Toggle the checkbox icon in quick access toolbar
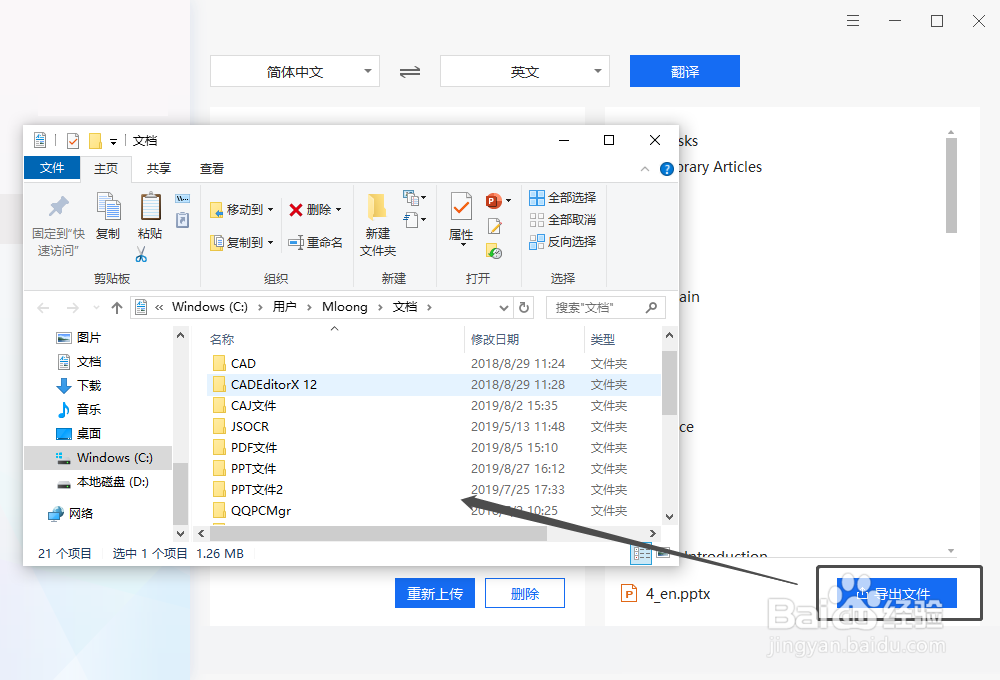 pos(72,140)
